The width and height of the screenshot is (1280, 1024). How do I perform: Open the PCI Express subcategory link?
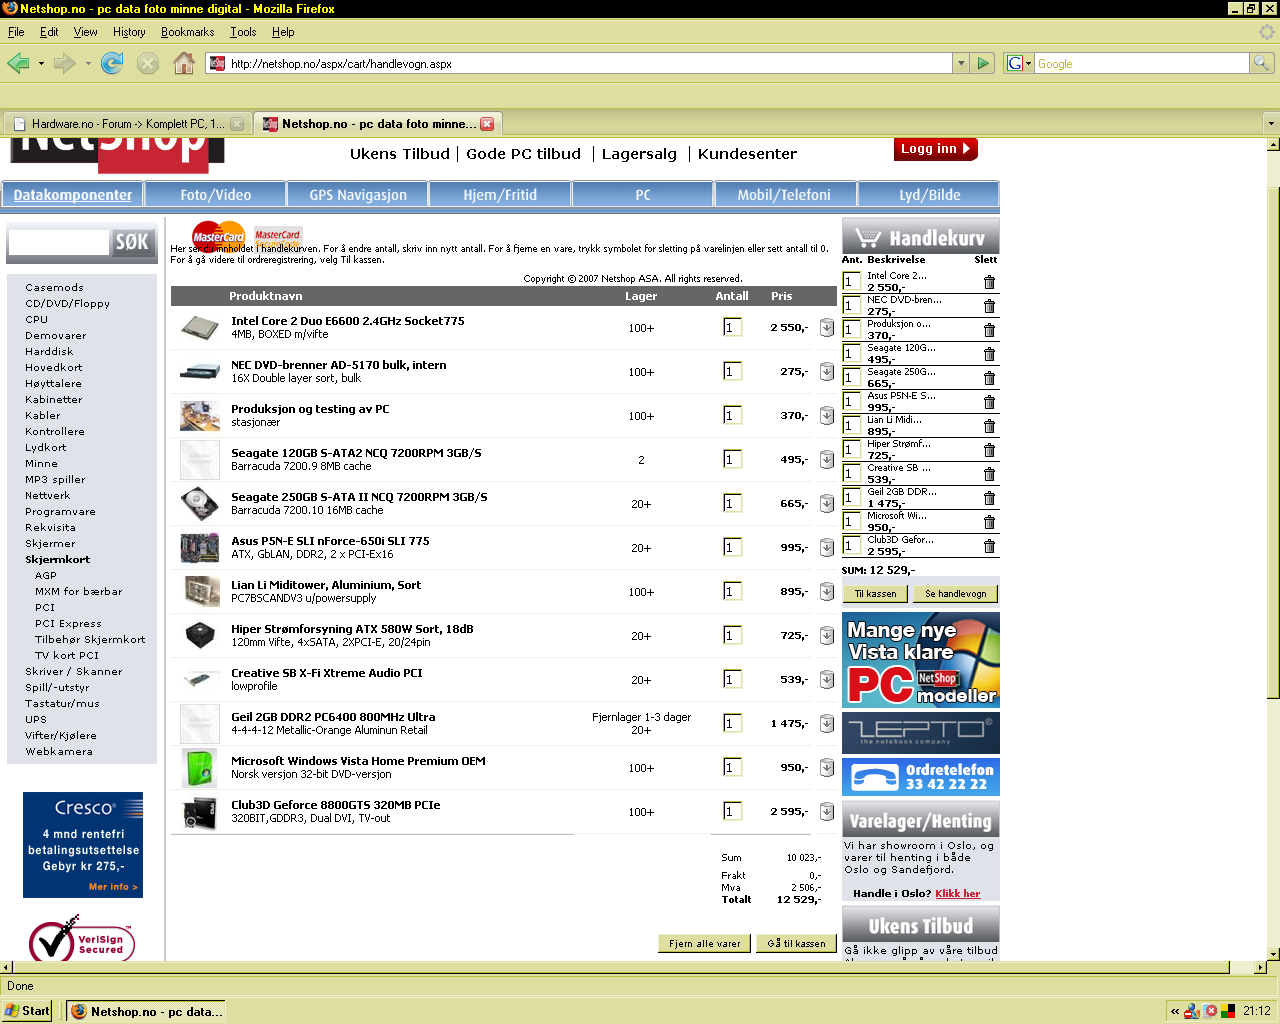click(x=68, y=624)
